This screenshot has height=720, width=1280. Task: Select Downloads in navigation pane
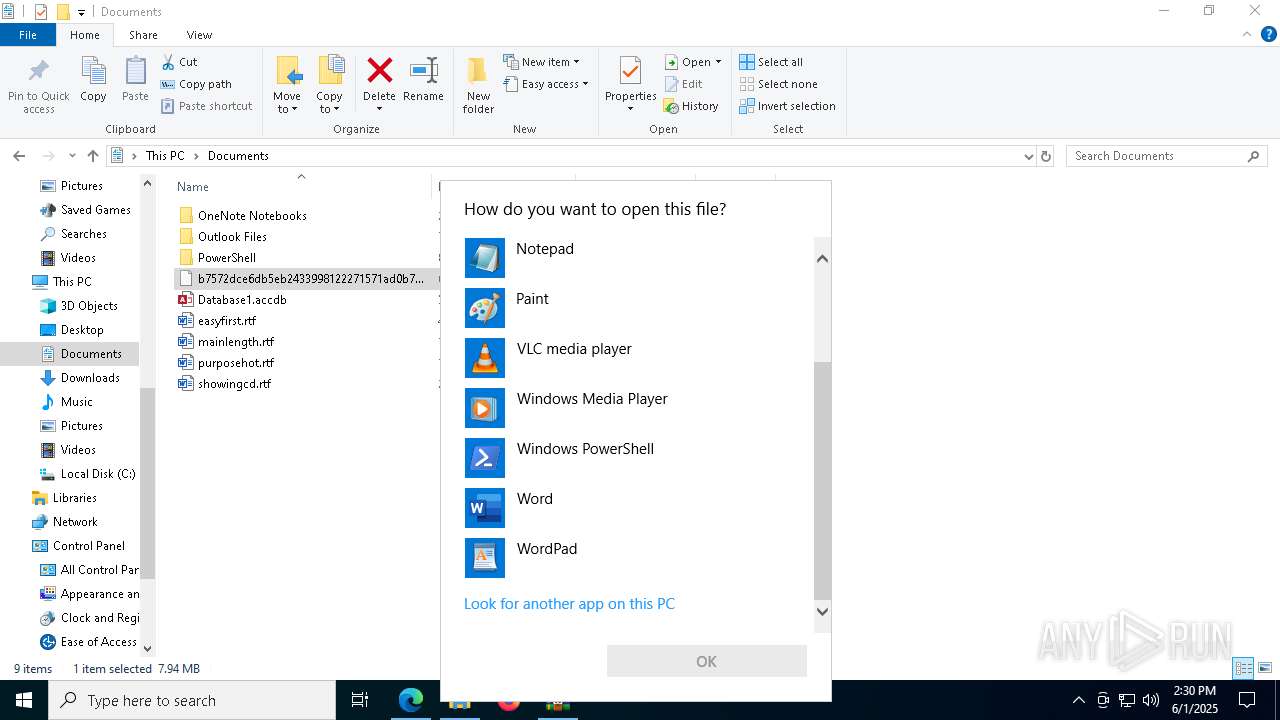[x=90, y=378]
